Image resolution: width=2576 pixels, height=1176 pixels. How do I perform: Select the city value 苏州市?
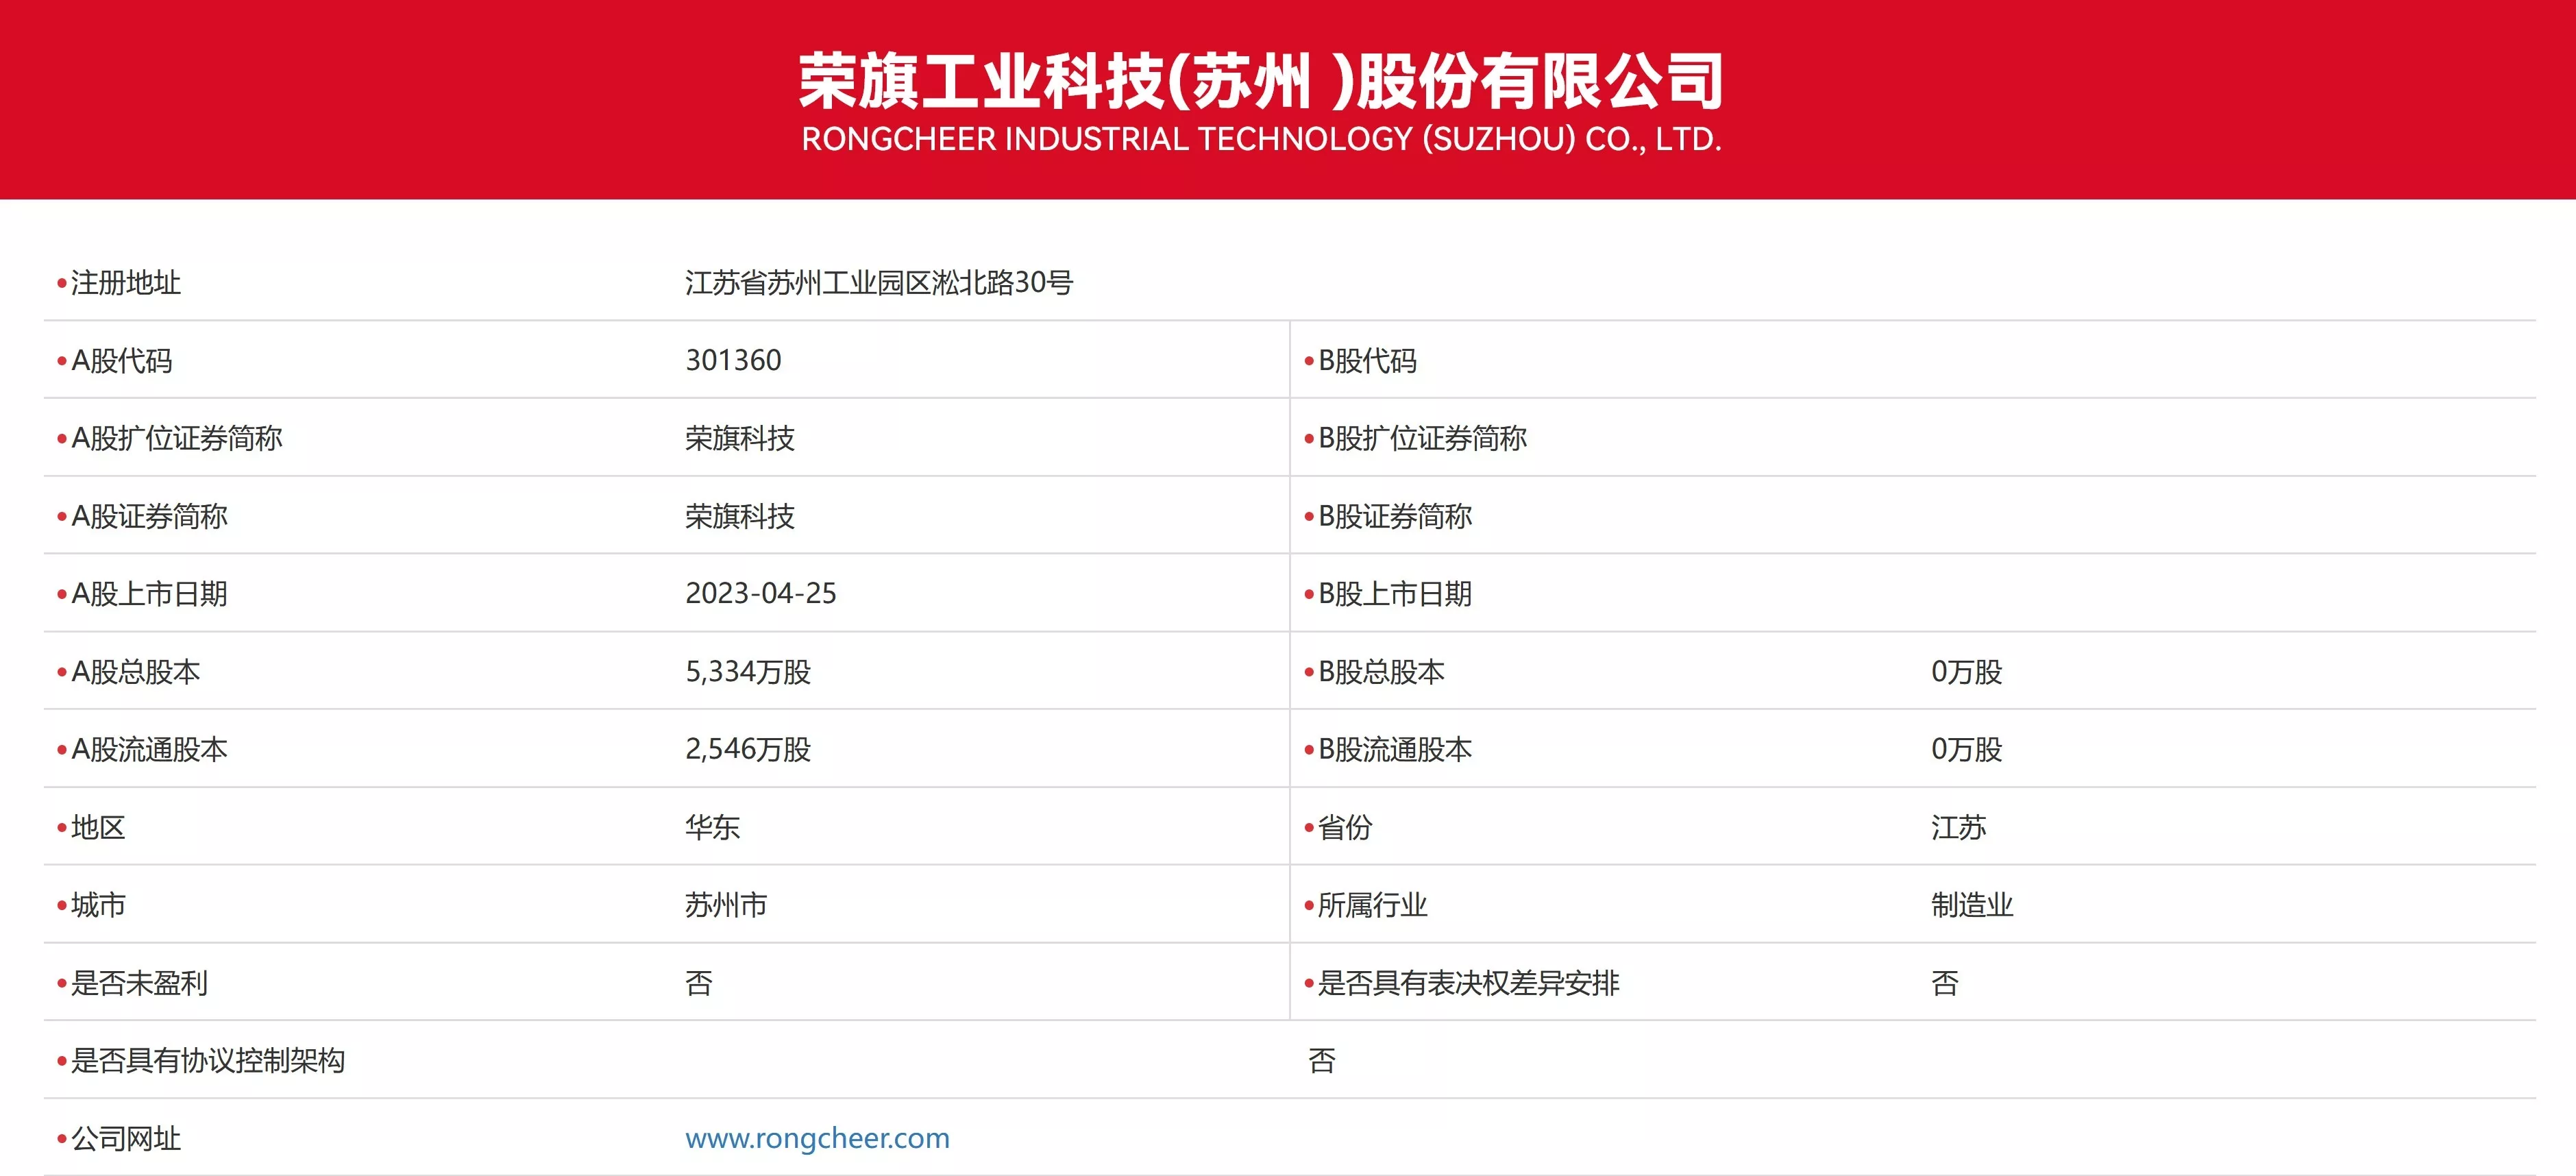click(726, 906)
